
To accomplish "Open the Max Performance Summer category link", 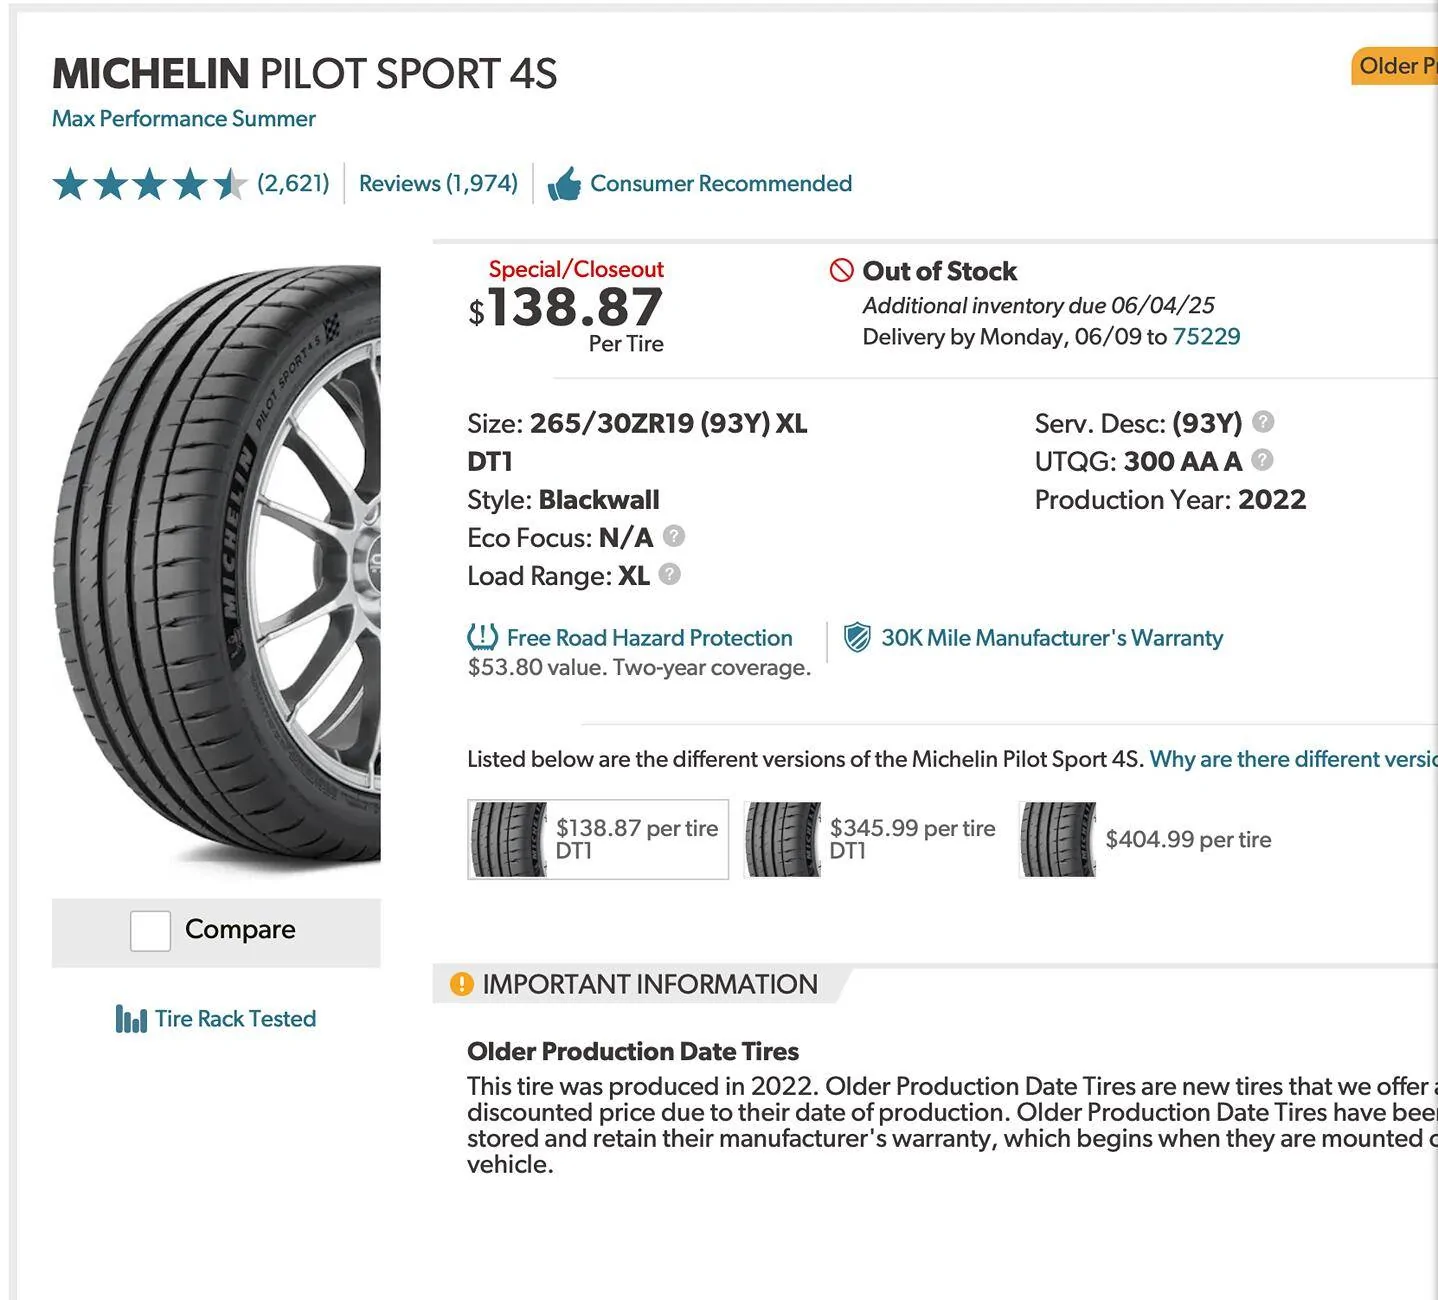I will click(184, 119).
